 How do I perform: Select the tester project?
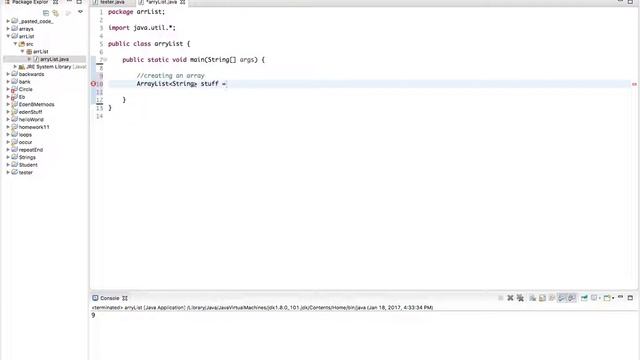point(25,172)
